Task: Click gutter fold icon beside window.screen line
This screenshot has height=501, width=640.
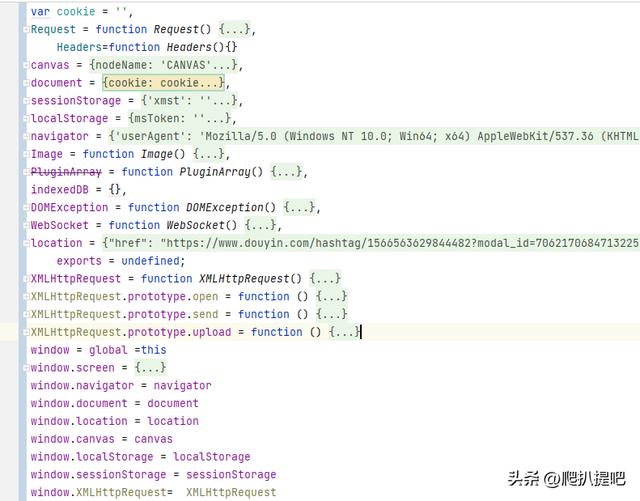Action: [x=25, y=368]
